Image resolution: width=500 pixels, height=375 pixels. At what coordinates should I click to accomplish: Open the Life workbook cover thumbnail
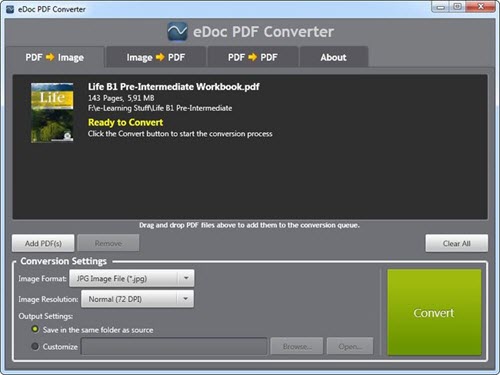pyautogui.click(x=52, y=113)
